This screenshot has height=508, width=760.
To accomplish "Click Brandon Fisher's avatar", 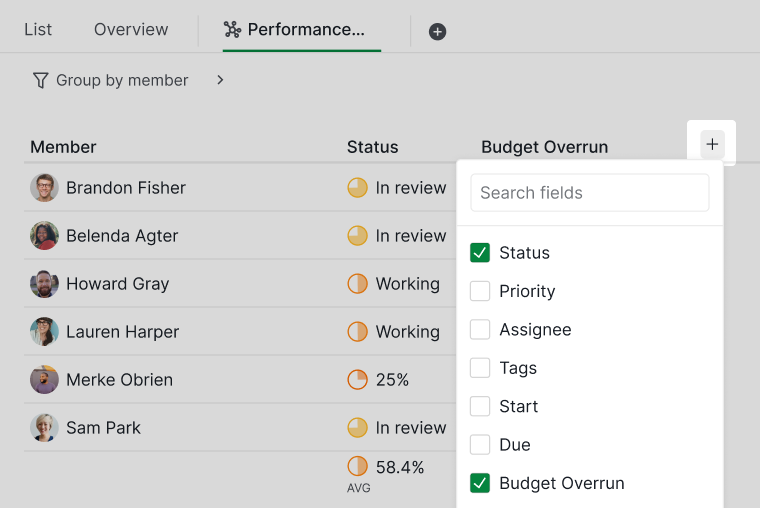I will [x=44, y=188].
